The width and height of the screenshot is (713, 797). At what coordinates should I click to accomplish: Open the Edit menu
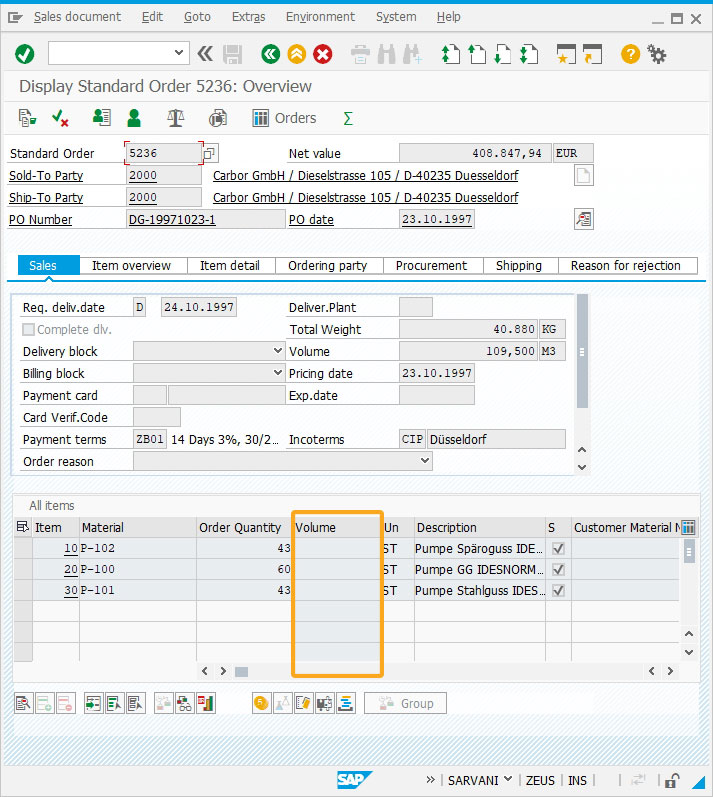[x=152, y=17]
